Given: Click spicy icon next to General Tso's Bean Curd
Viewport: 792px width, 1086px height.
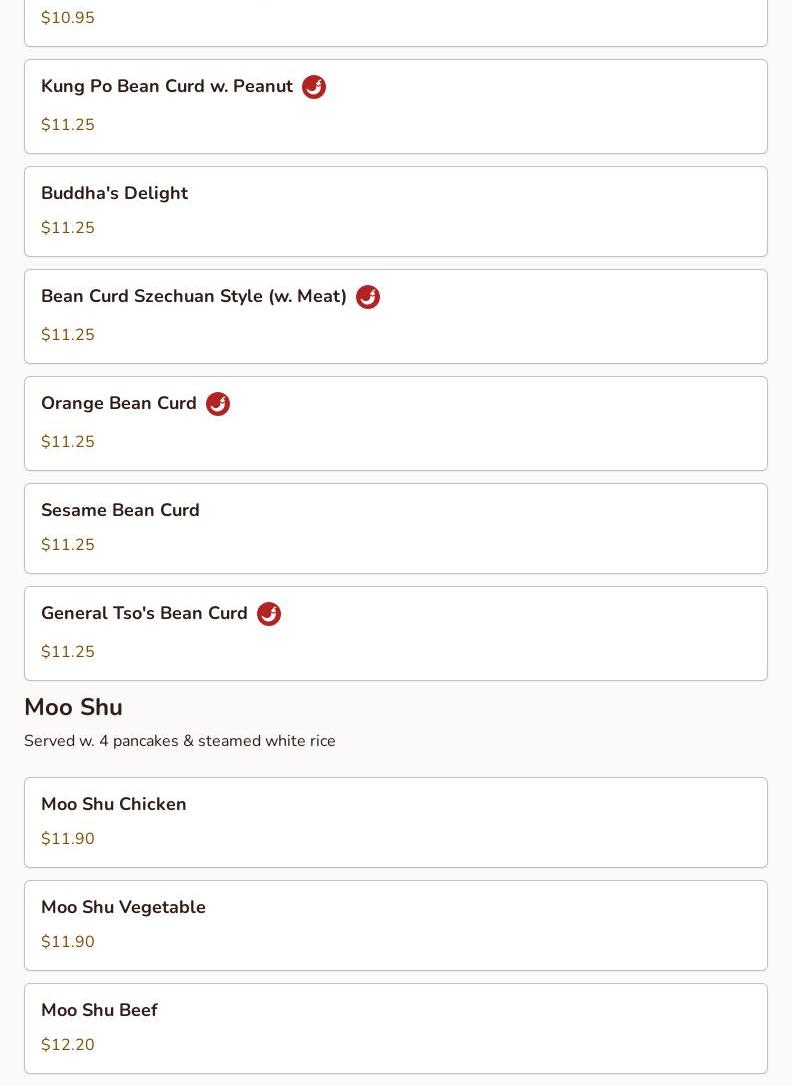Looking at the screenshot, I should tap(269, 614).
